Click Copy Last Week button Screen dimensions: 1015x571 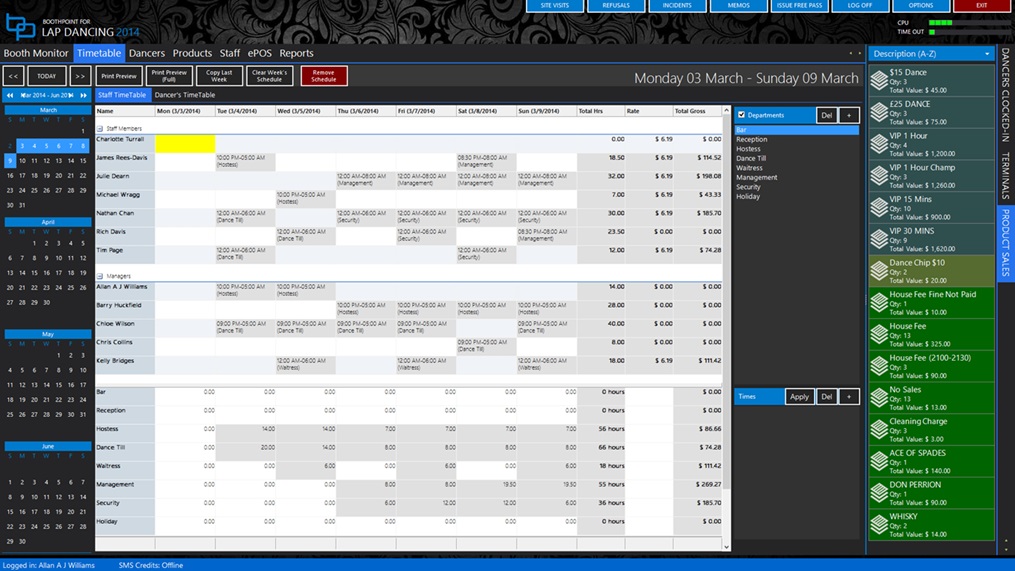(219, 76)
